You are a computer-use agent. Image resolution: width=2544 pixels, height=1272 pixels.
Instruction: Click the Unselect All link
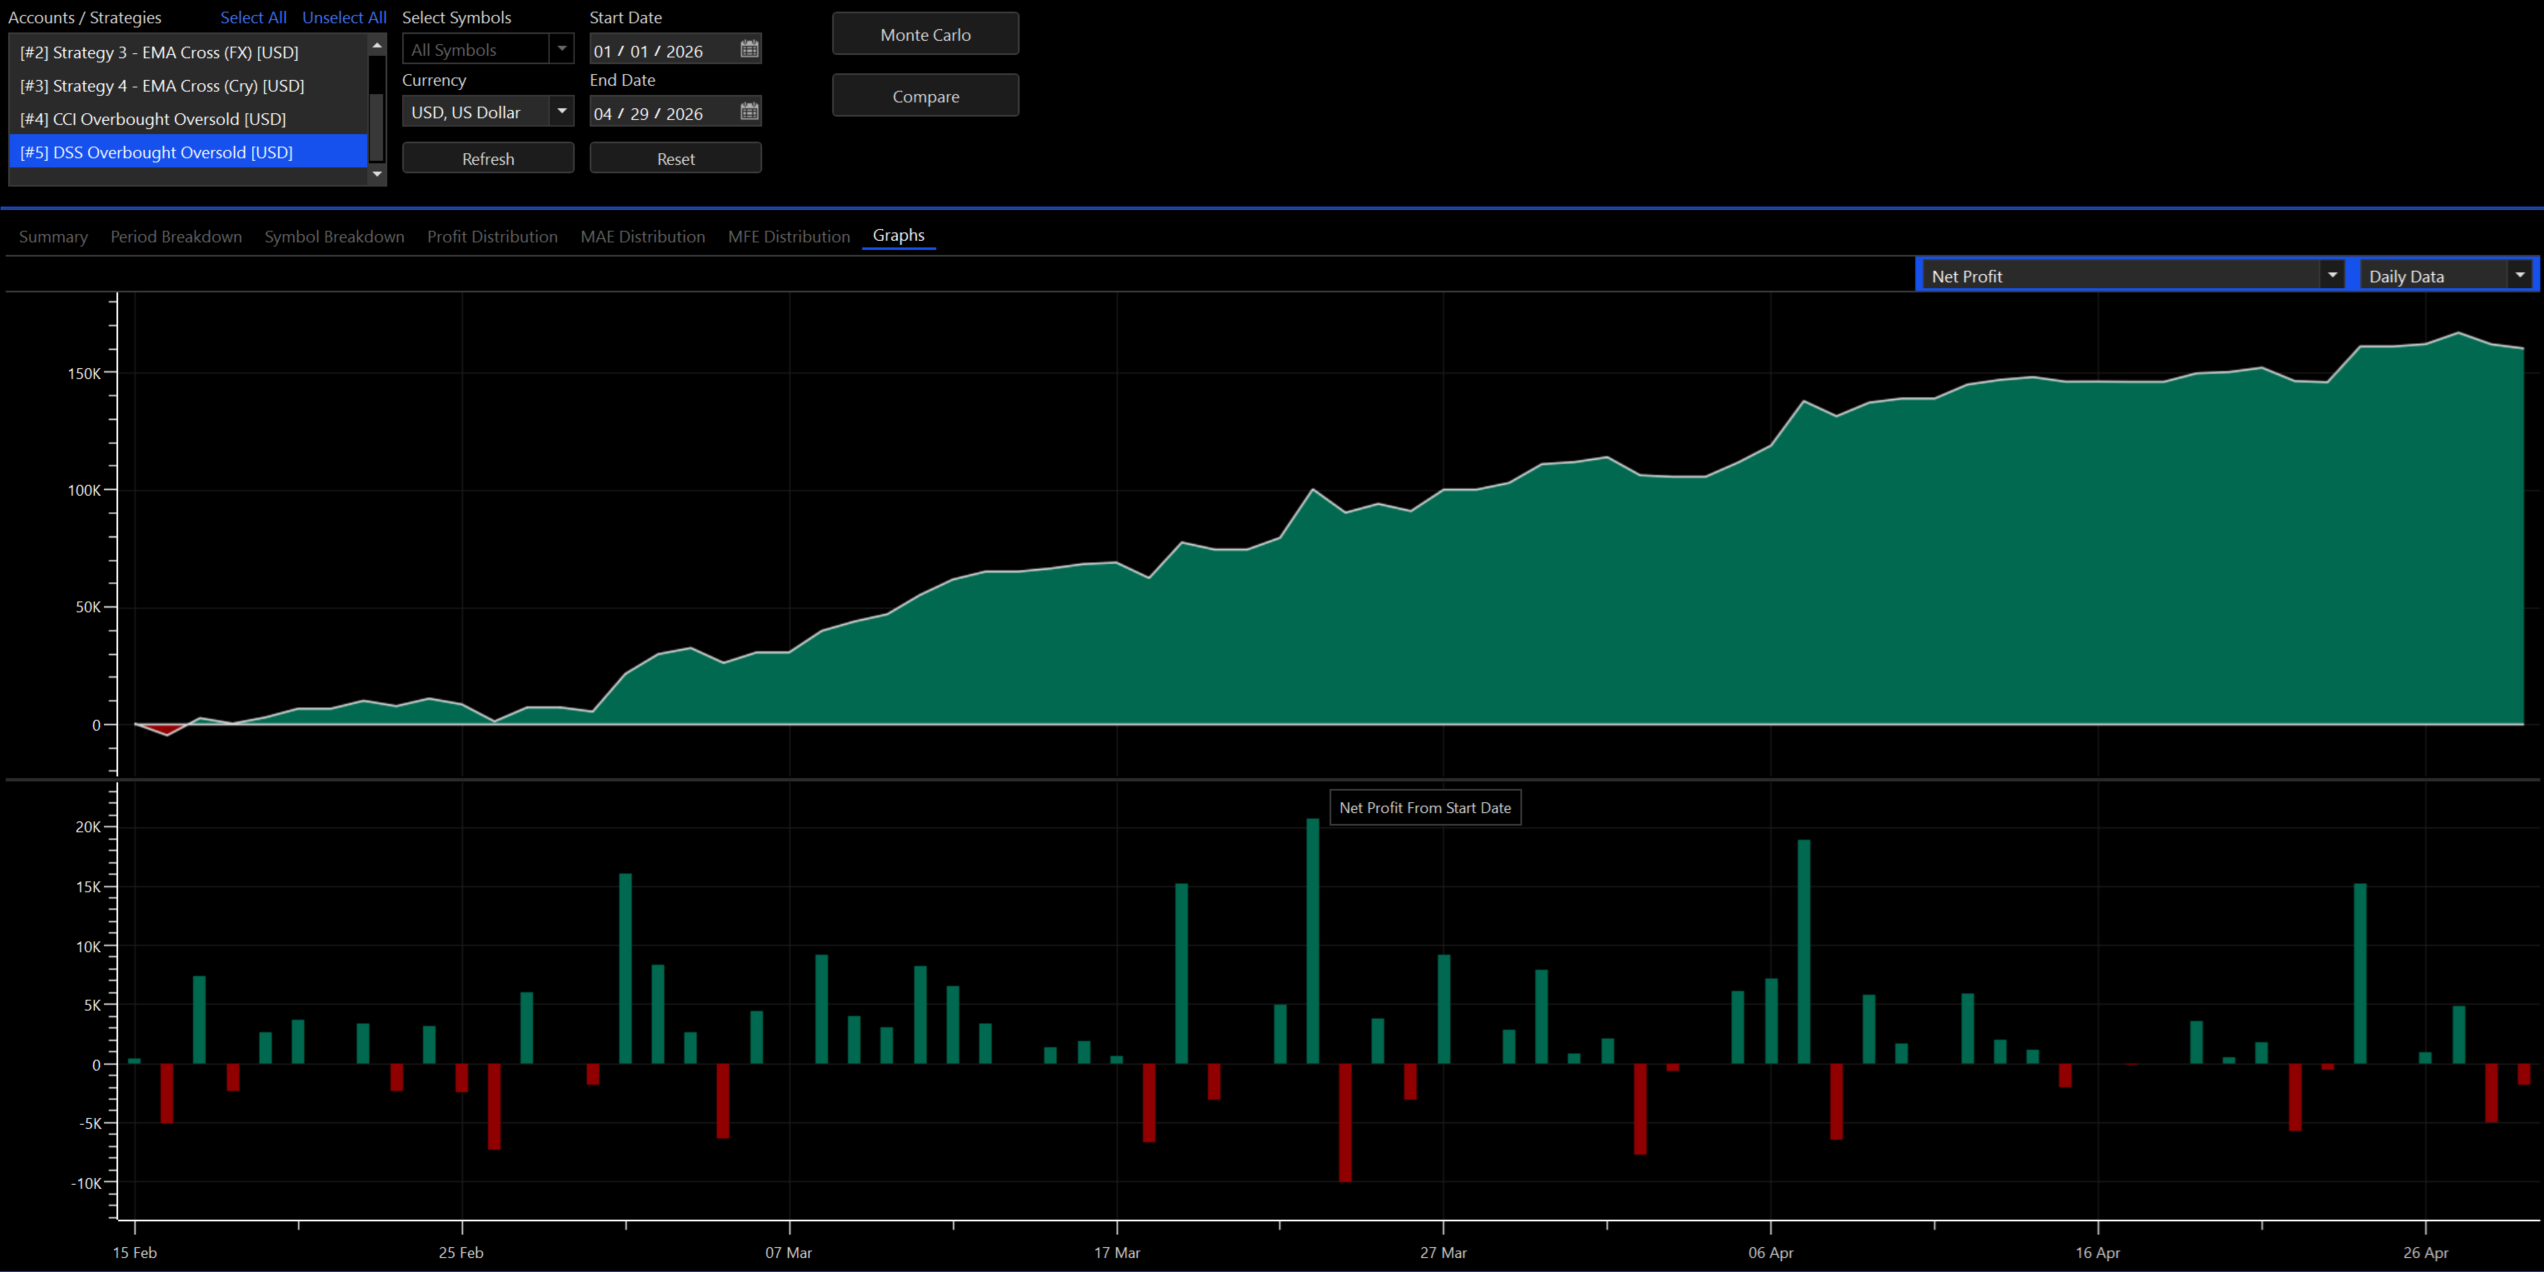pos(344,18)
